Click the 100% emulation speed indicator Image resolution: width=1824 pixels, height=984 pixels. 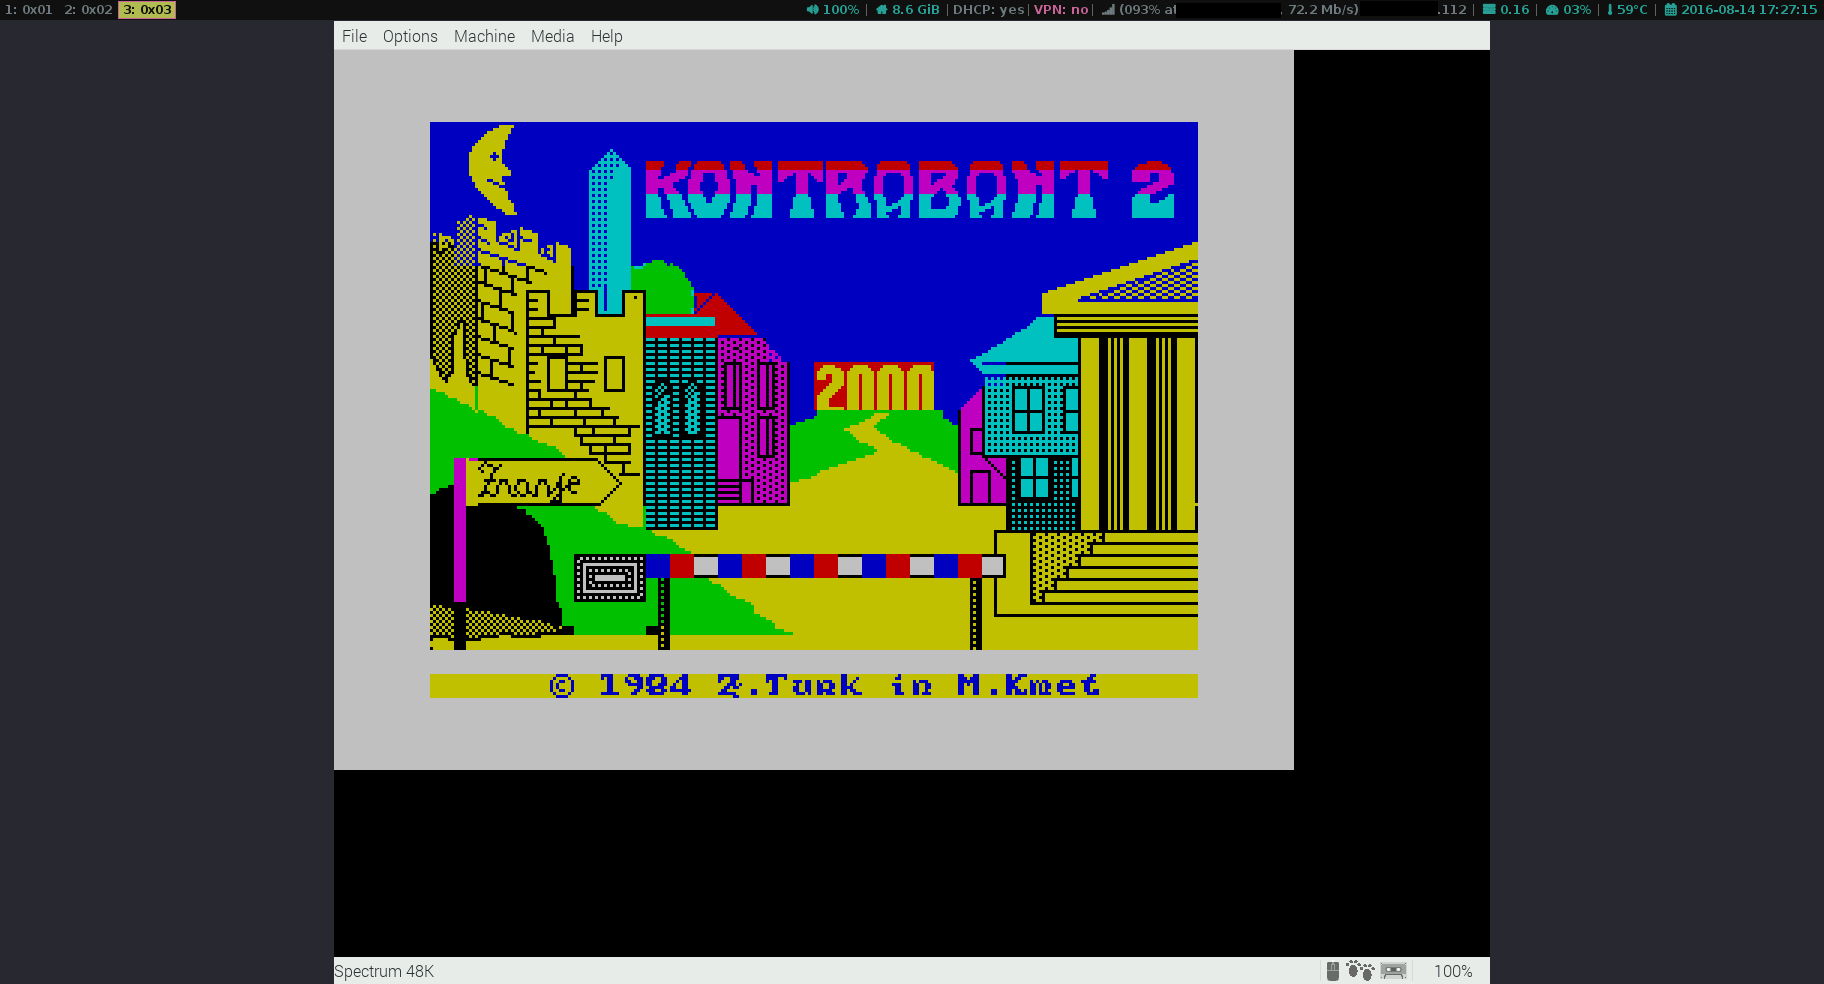[1453, 971]
